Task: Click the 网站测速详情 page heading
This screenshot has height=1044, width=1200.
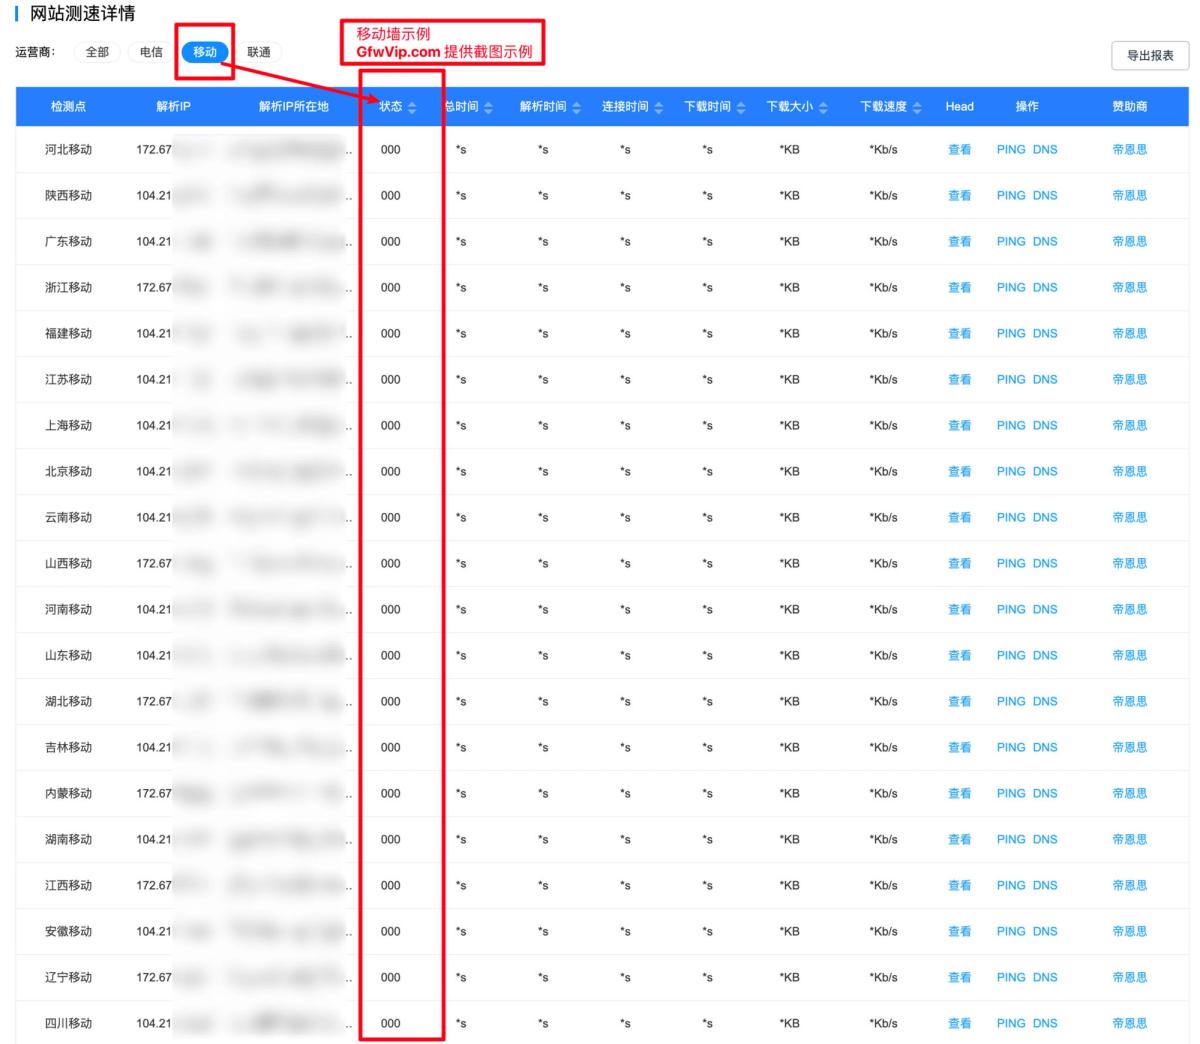Action: (x=83, y=14)
